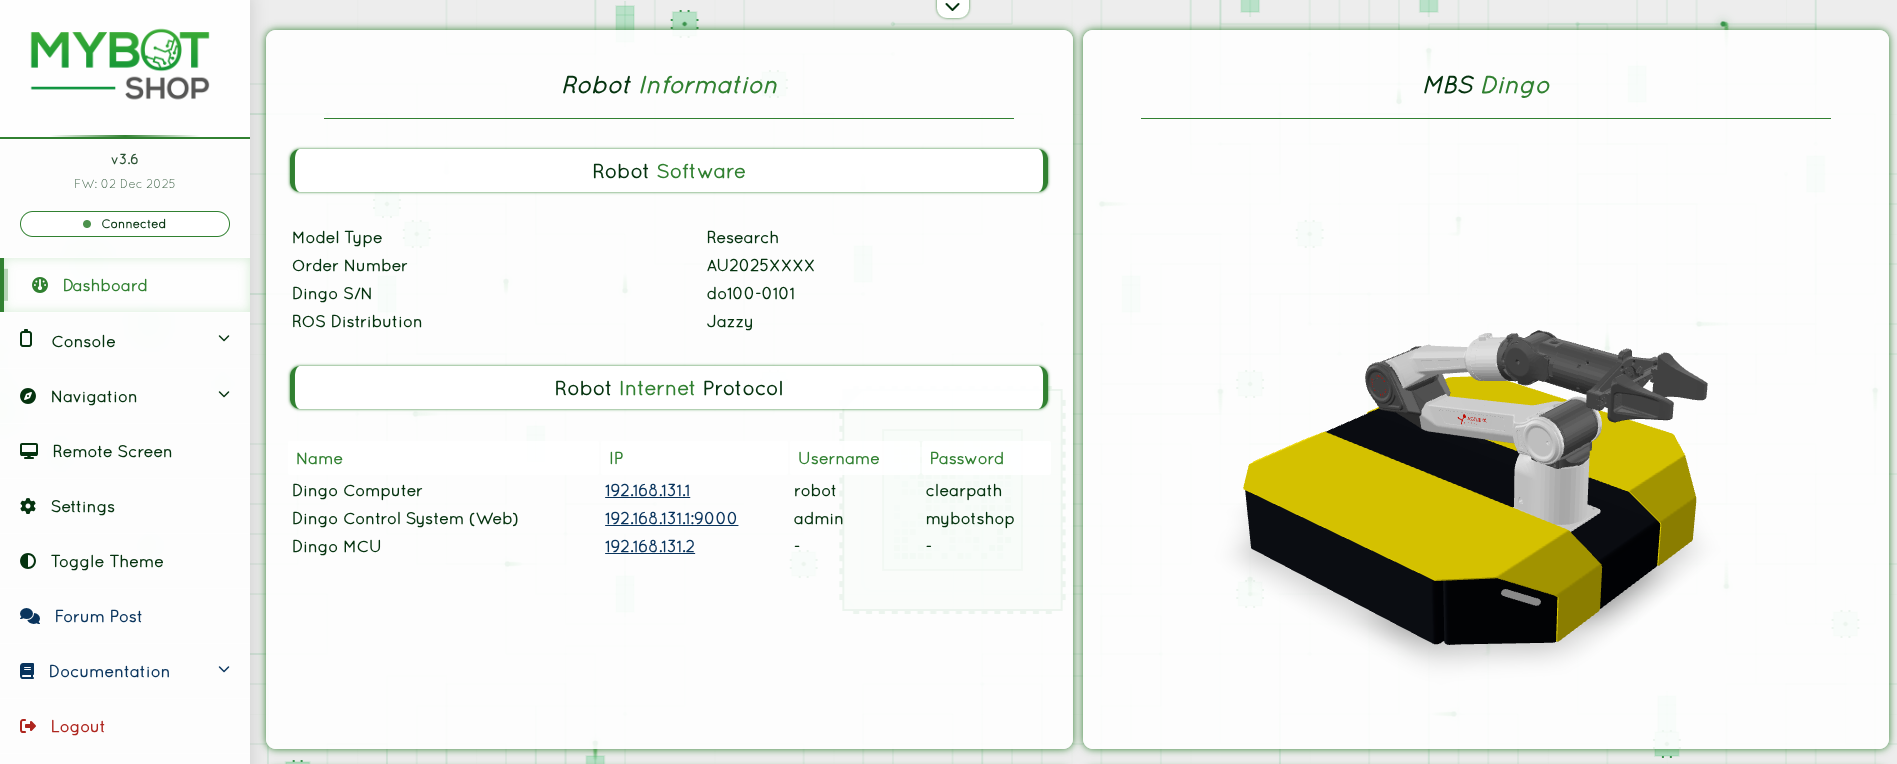This screenshot has width=1897, height=764.
Task: Expand the Console submenu chevron
Action: pyautogui.click(x=224, y=339)
